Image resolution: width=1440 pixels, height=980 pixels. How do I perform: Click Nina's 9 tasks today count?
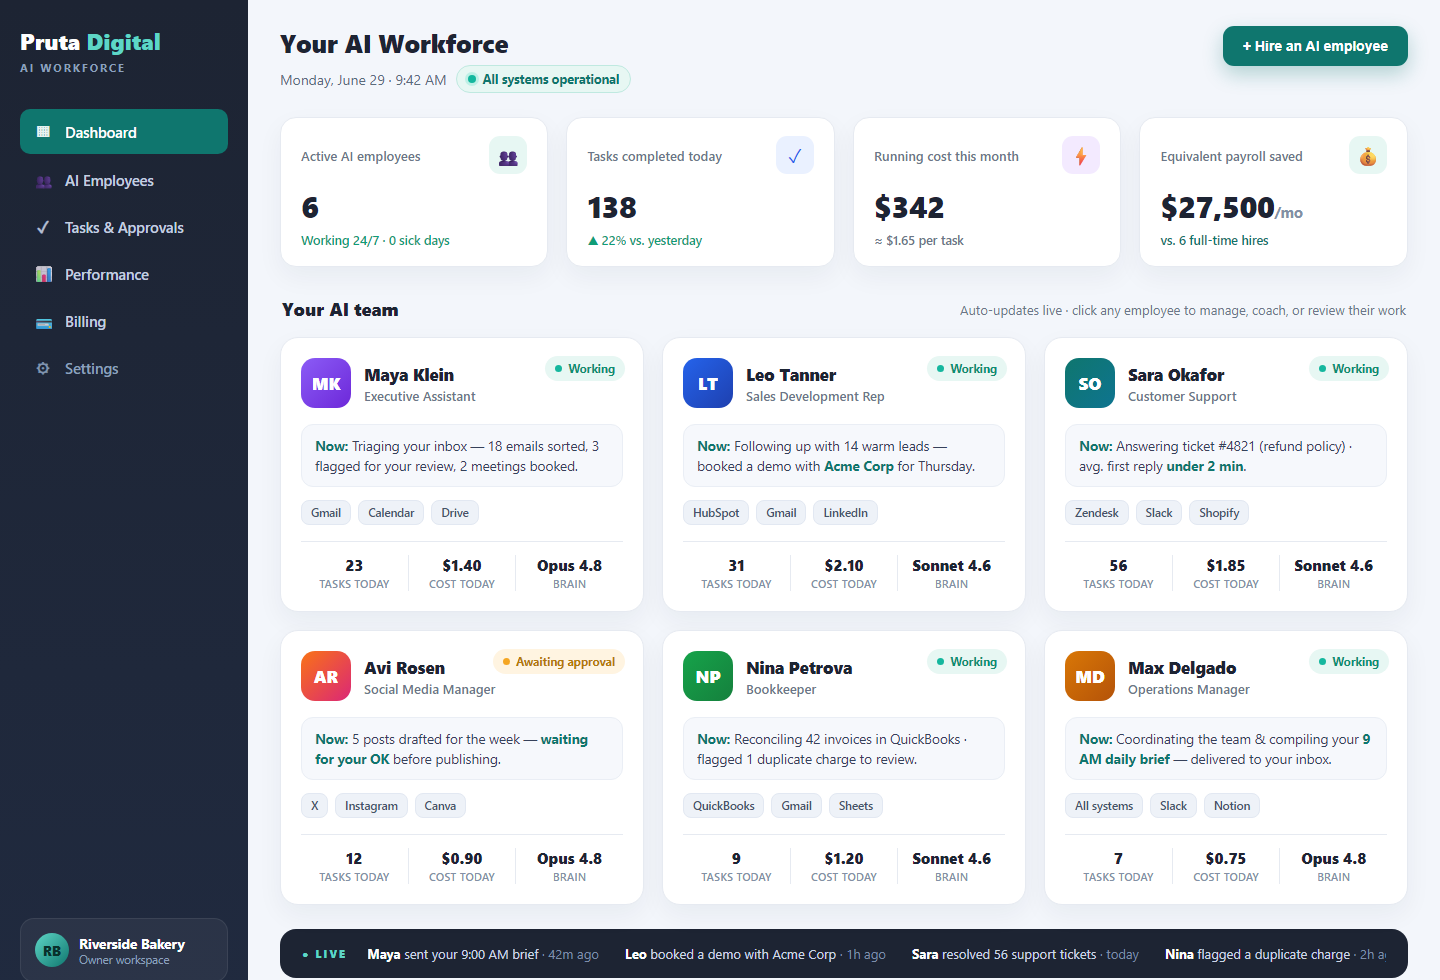[x=736, y=859]
